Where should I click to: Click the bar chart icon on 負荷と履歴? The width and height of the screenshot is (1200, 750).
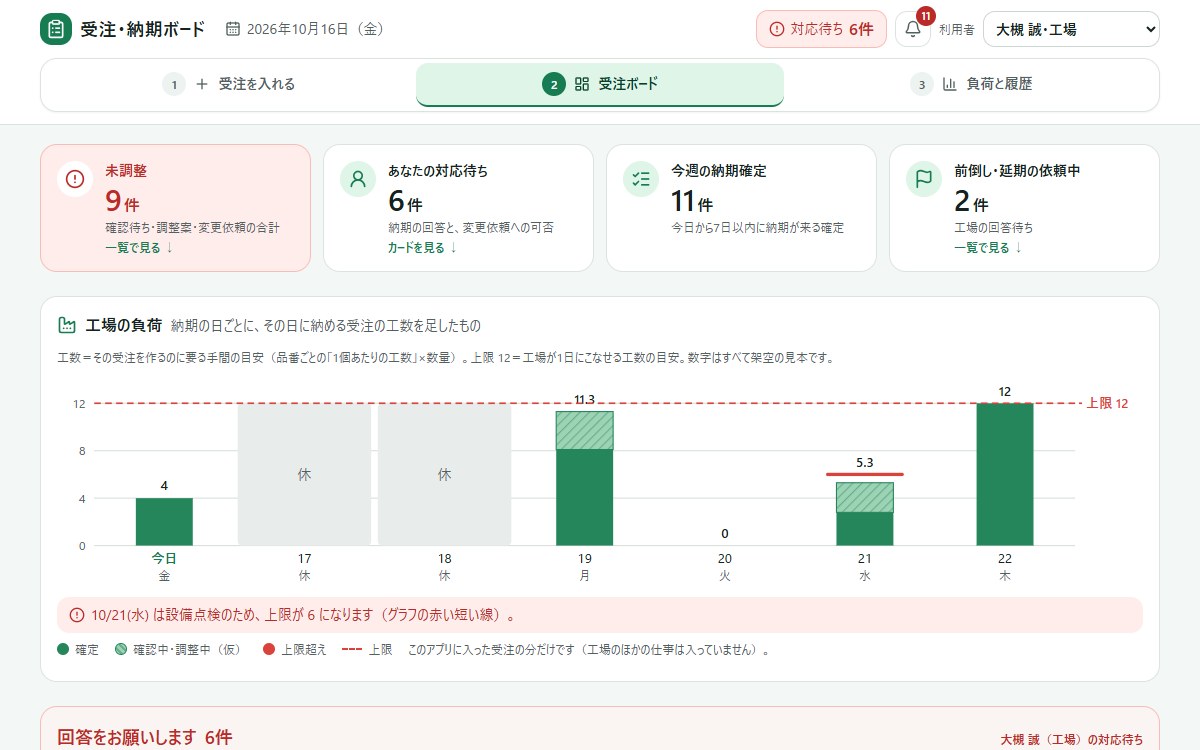point(950,84)
